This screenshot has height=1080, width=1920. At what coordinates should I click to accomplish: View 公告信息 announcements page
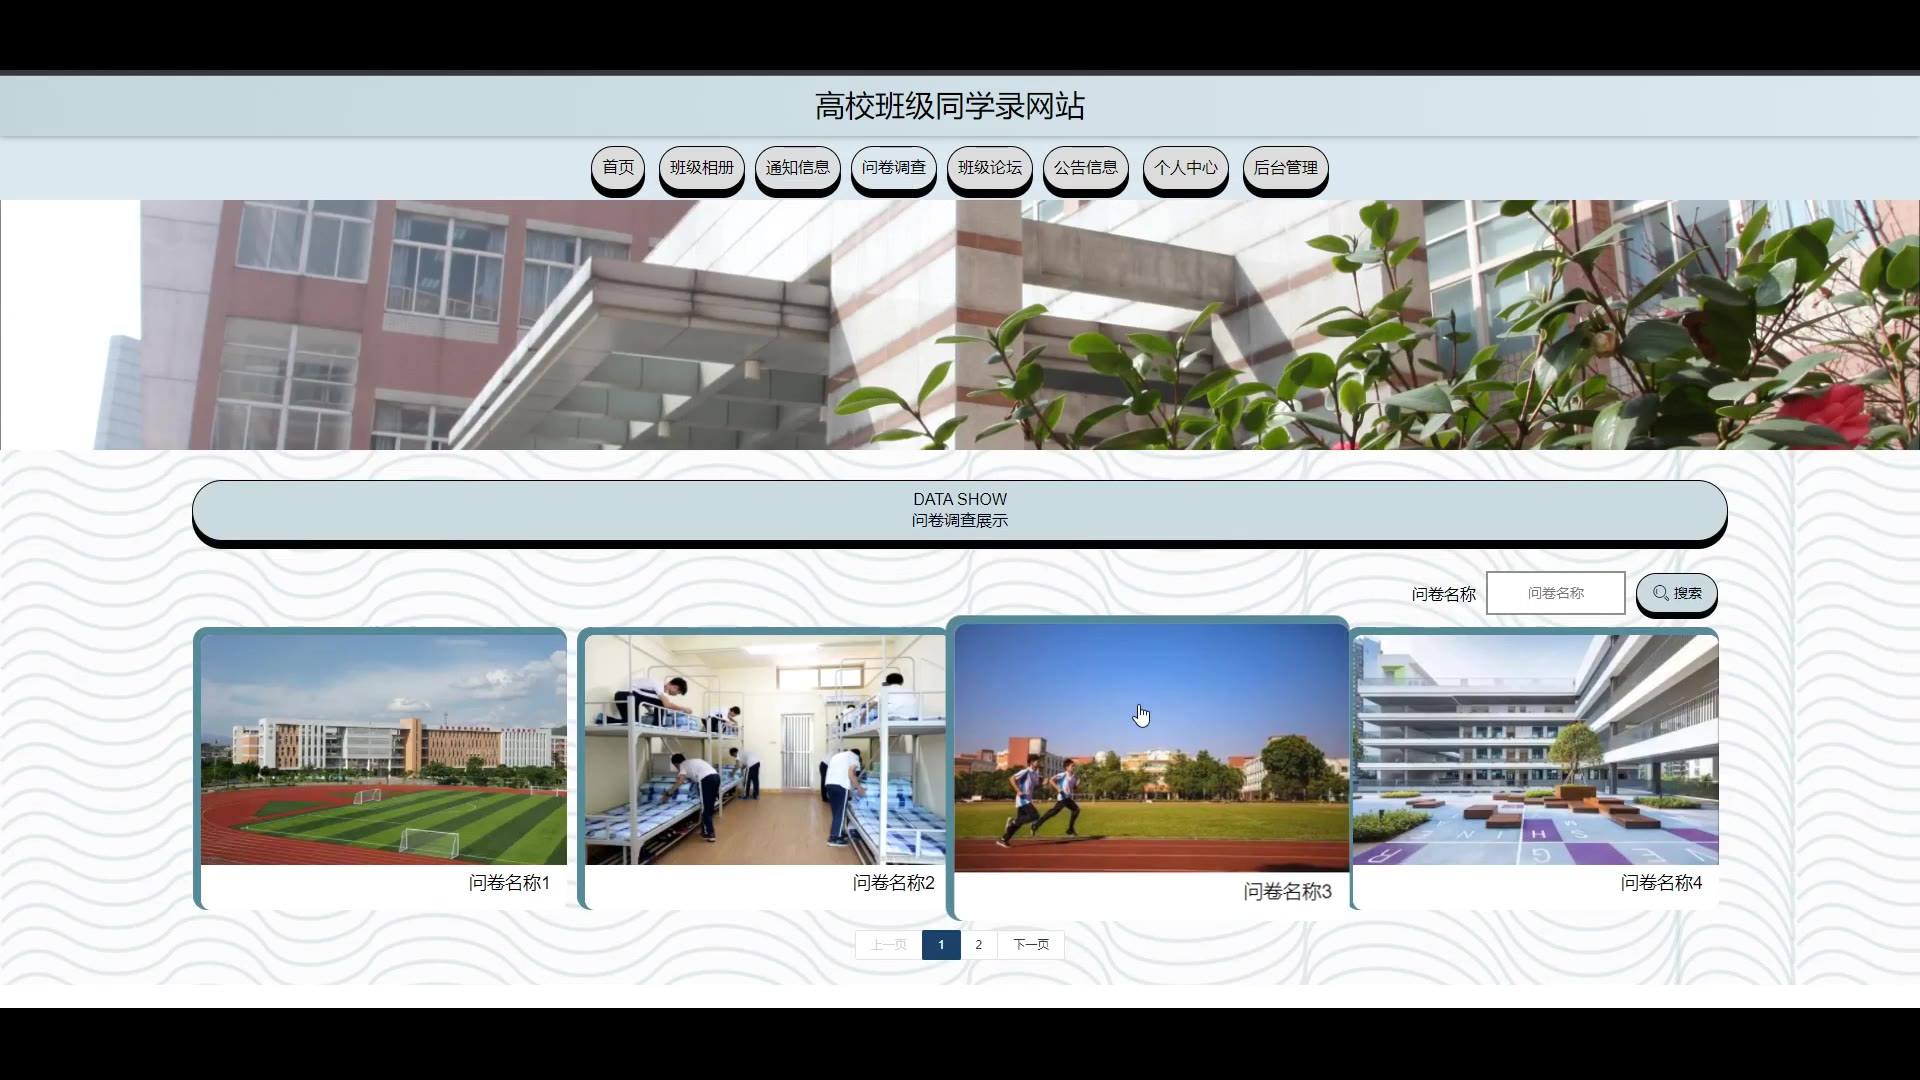1086,168
